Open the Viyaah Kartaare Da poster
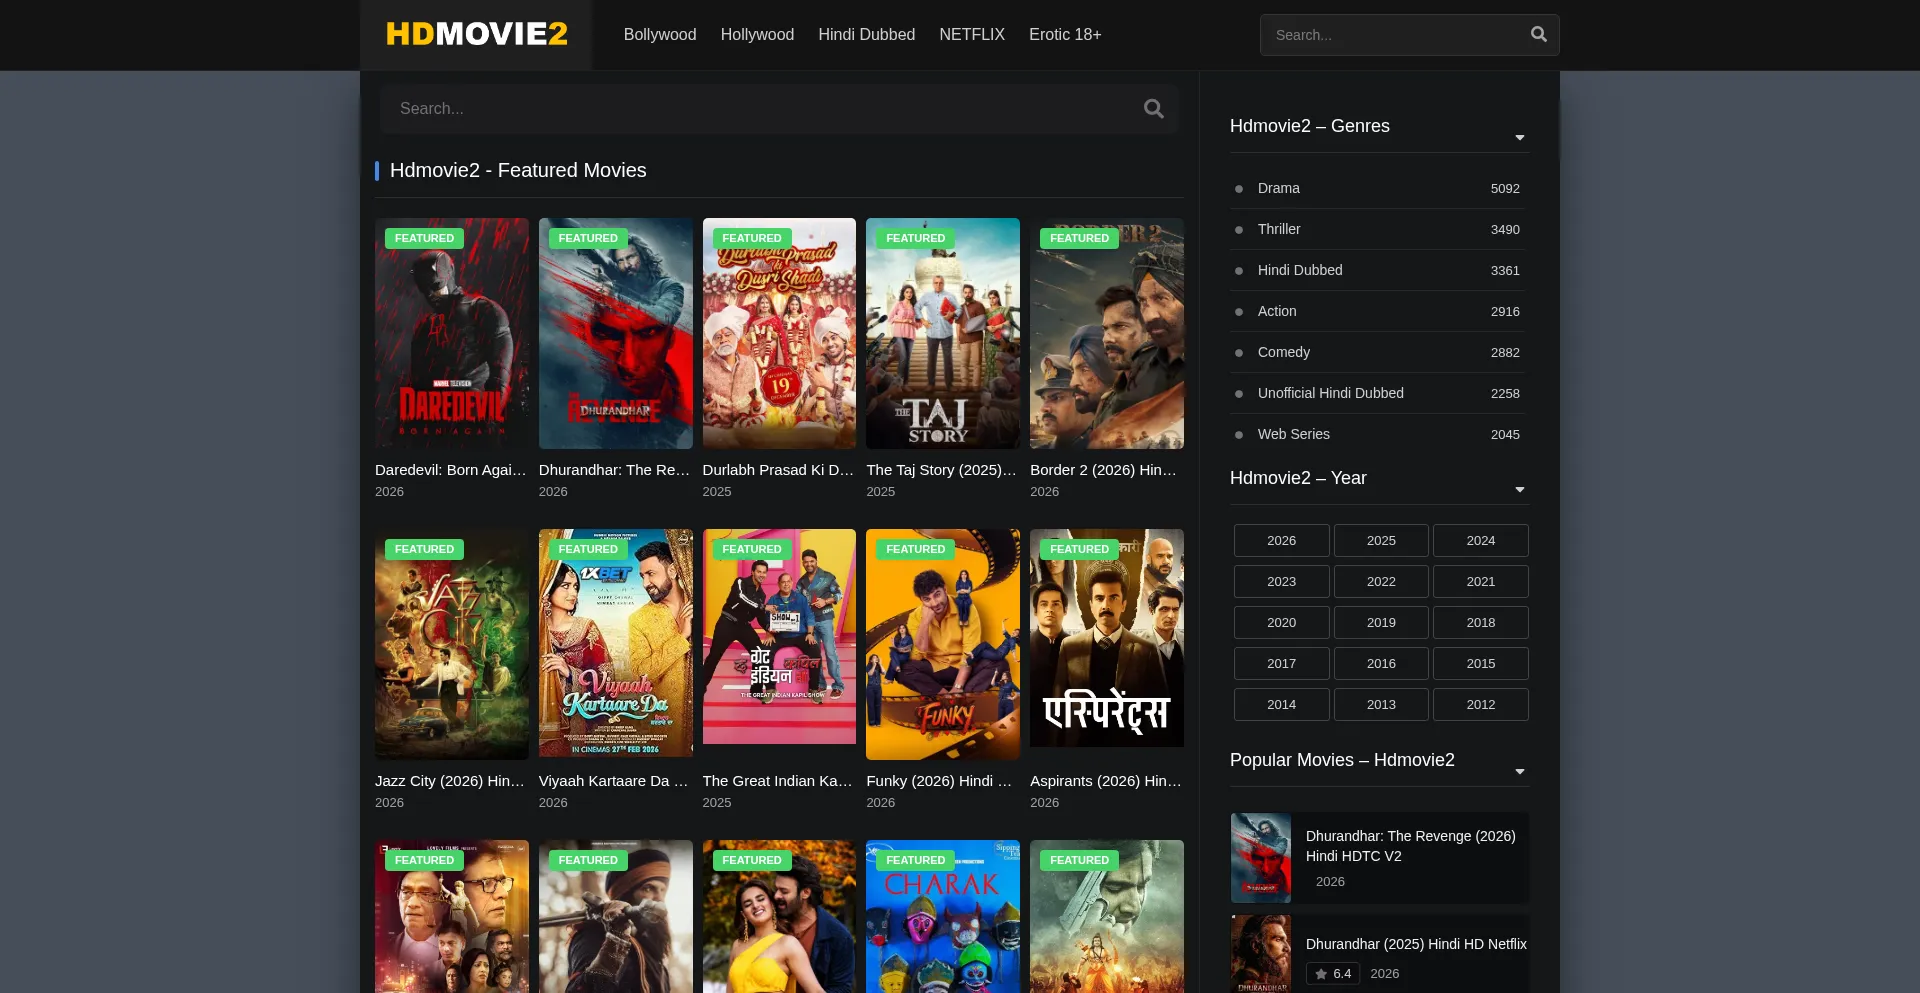Screen dimensions: 1920x993 616,644
